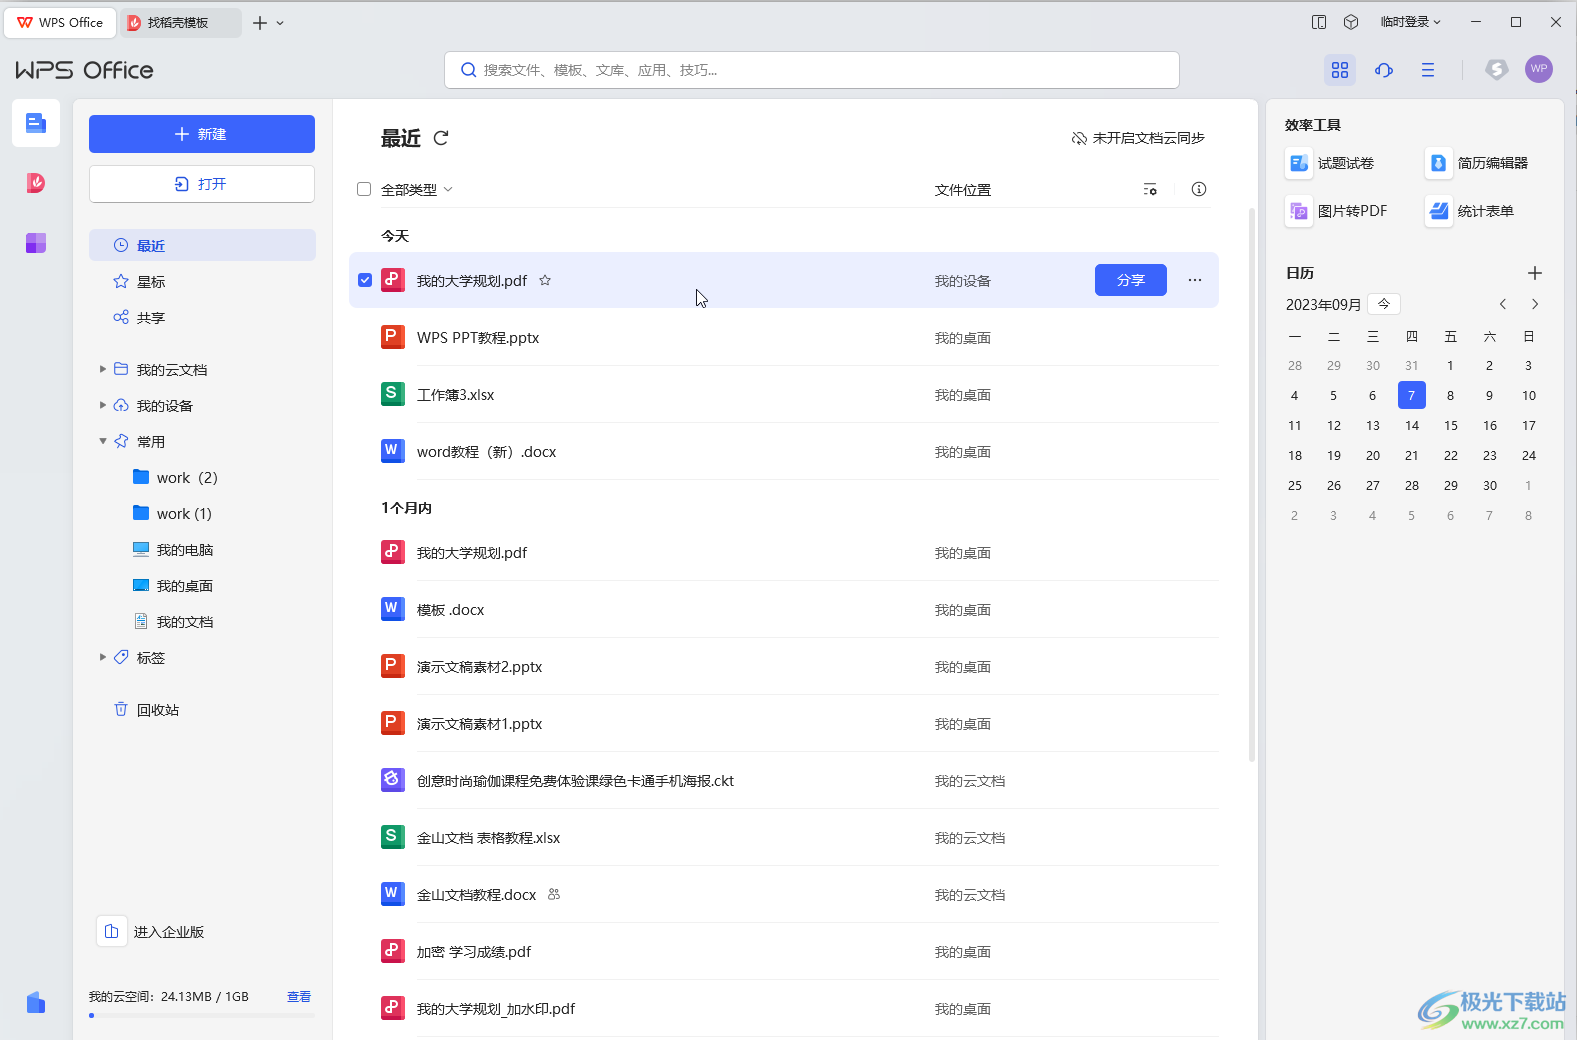Select calendar date 7
This screenshot has width=1577, height=1040.
click(1412, 395)
